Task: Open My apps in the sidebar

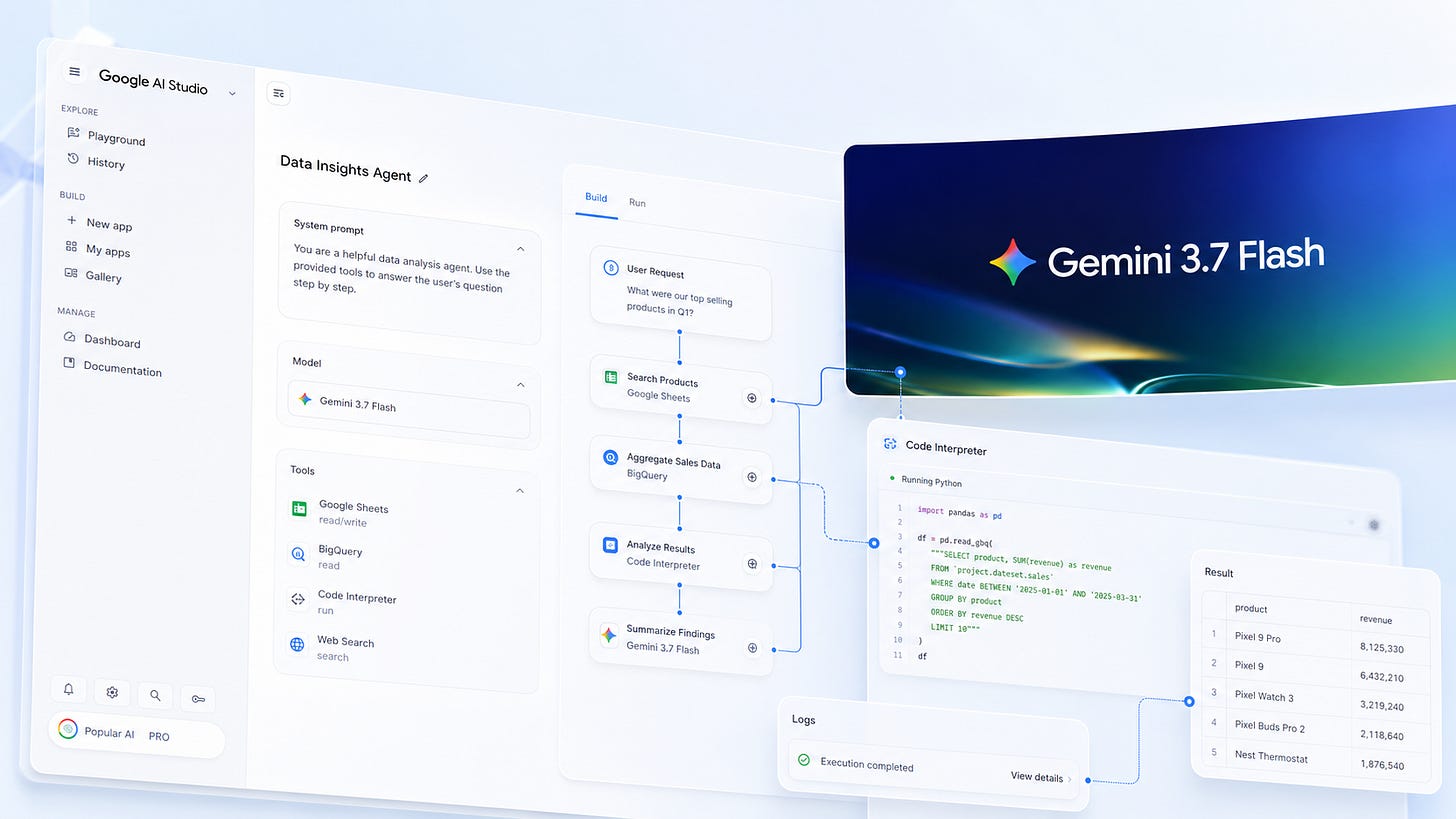Action: click(98, 249)
